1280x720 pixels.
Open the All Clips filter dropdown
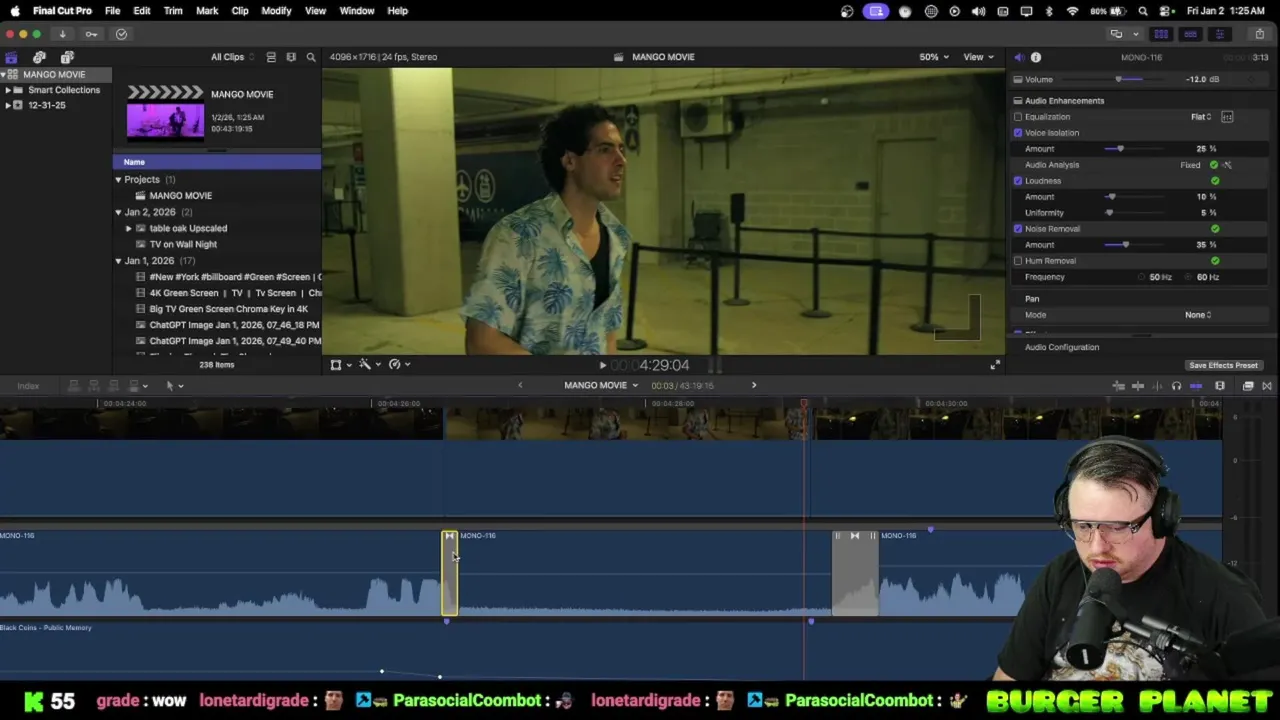(231, 57)
